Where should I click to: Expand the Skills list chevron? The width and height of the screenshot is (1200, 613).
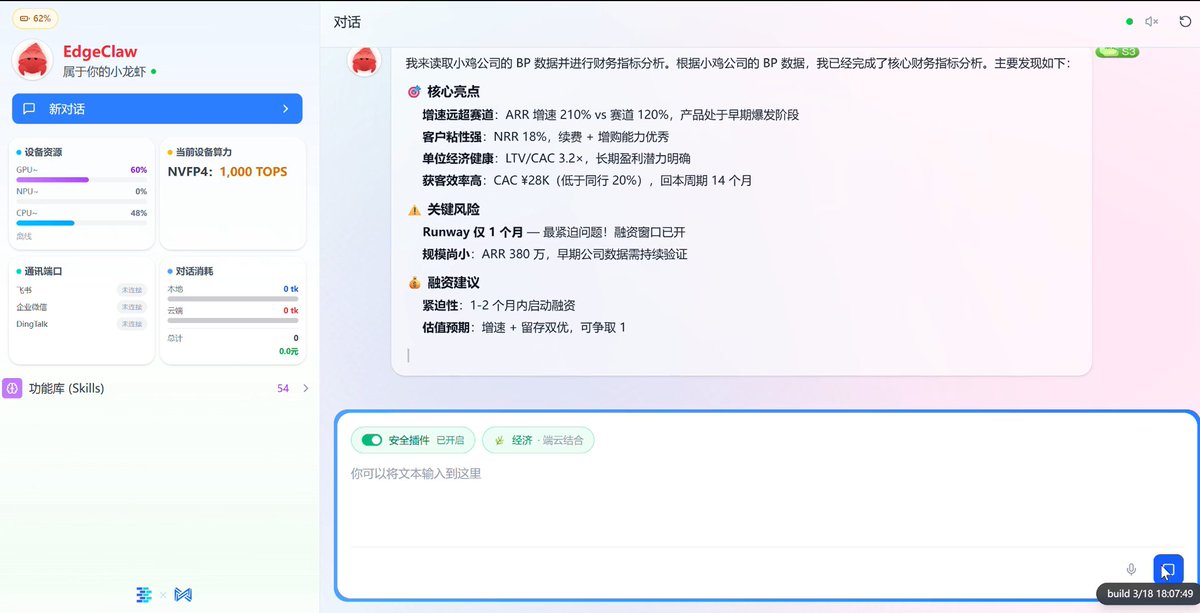[305, 388]
